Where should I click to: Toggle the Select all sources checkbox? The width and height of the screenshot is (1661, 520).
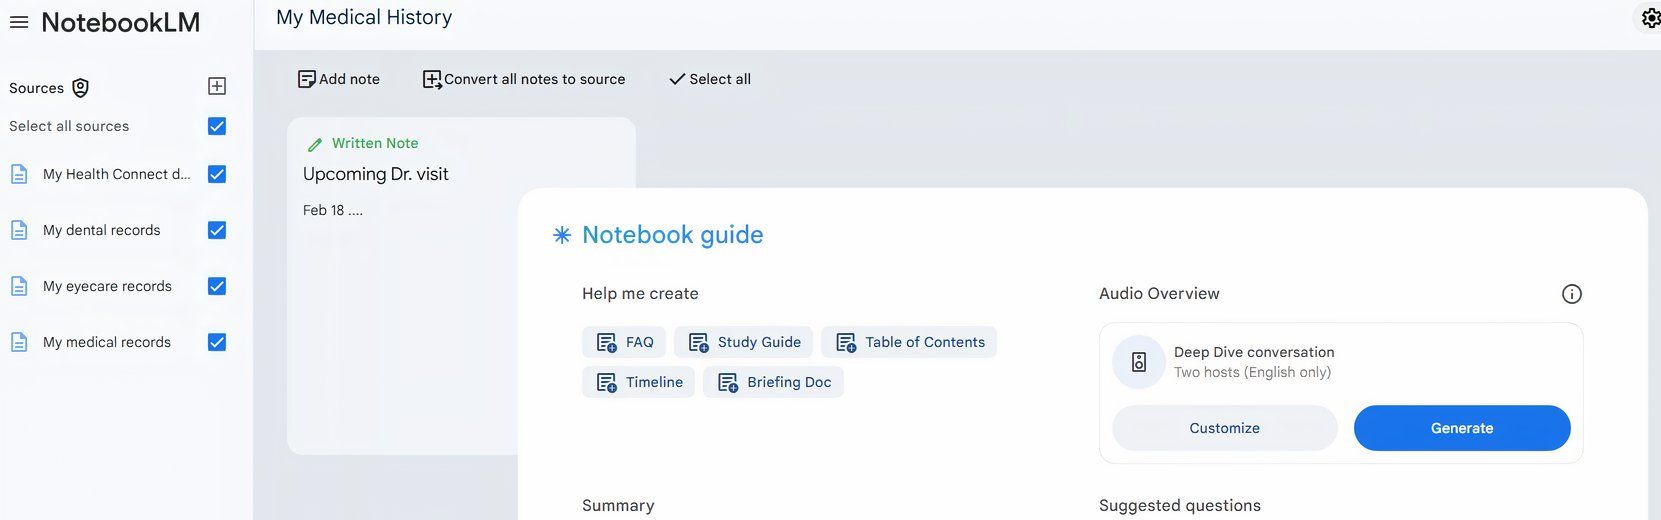tap(217, 126)
